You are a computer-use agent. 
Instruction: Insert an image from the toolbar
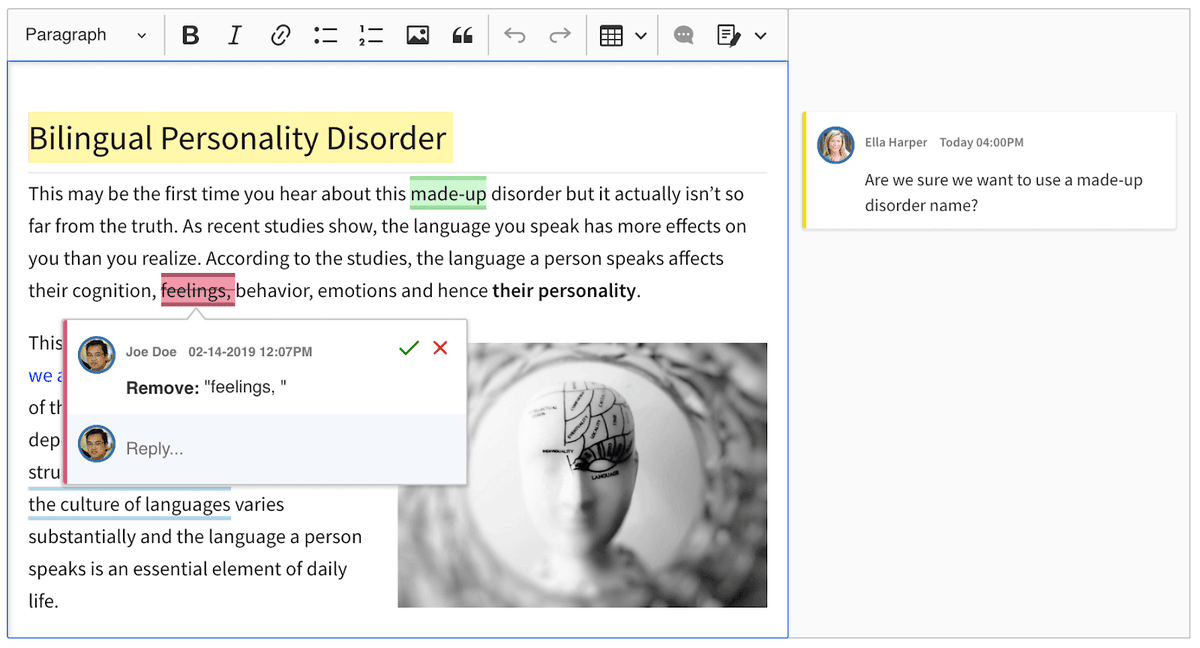pyautogui.click(x=417, y=35)
